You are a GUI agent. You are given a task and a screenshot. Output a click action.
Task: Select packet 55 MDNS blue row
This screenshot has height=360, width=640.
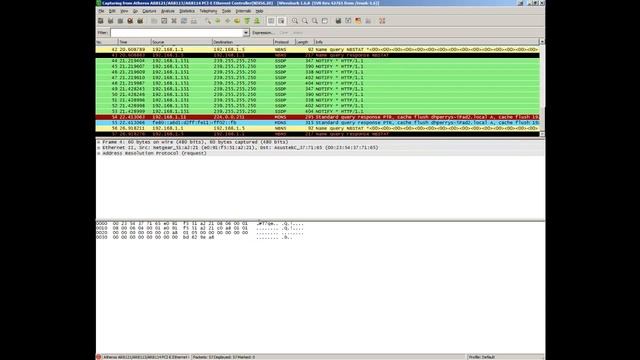tap(318, 123)
